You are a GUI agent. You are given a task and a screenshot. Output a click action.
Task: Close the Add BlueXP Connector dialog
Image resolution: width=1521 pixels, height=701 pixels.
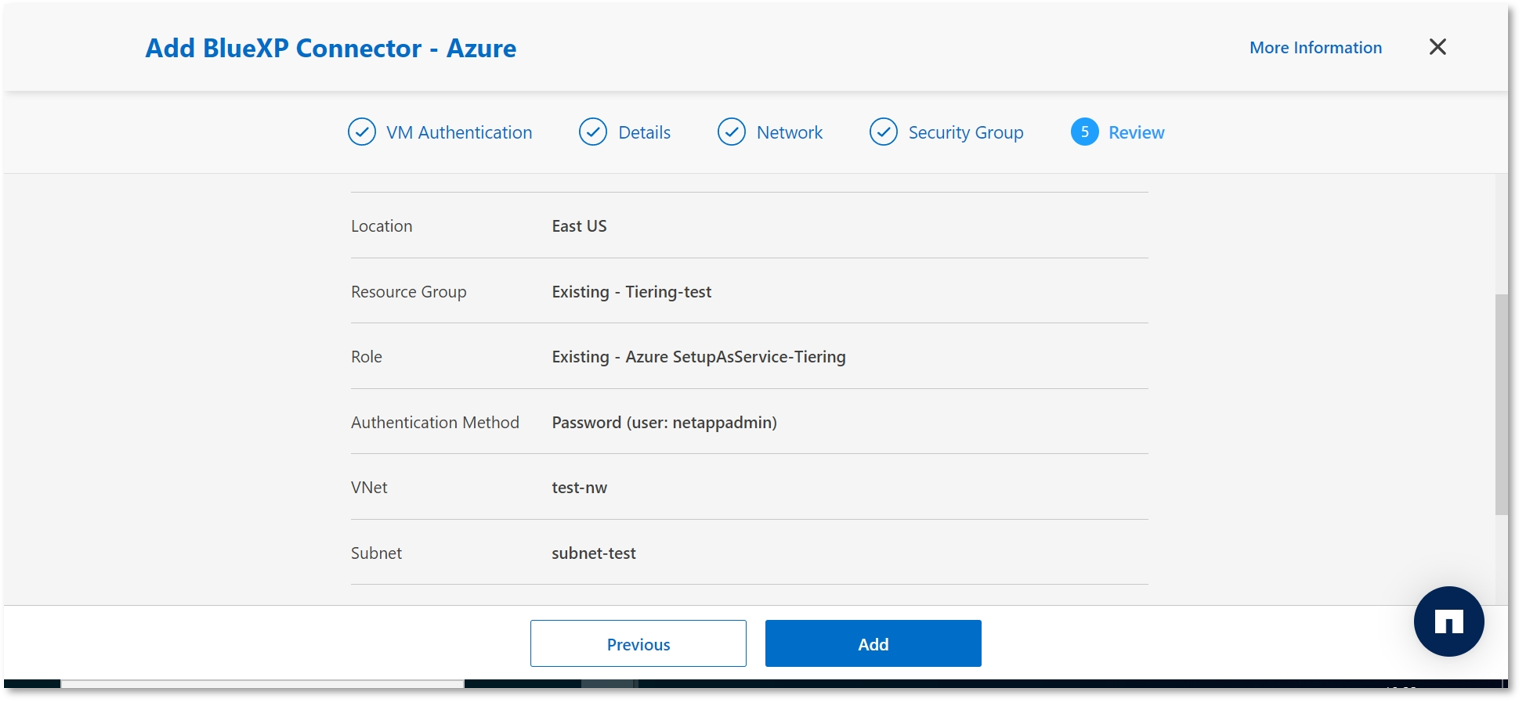click(1438, 47)
